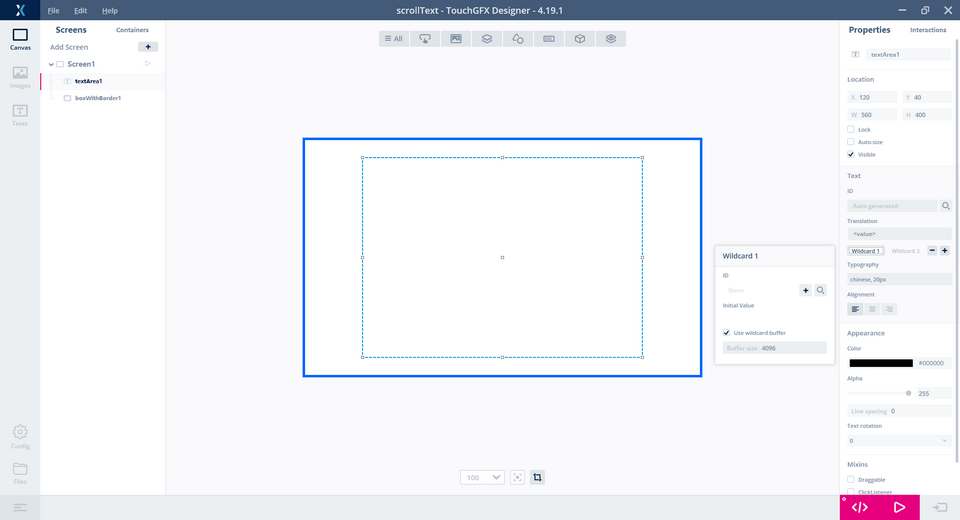Open the Shapes widget category
Screen dimensions: 960x520
518,39
